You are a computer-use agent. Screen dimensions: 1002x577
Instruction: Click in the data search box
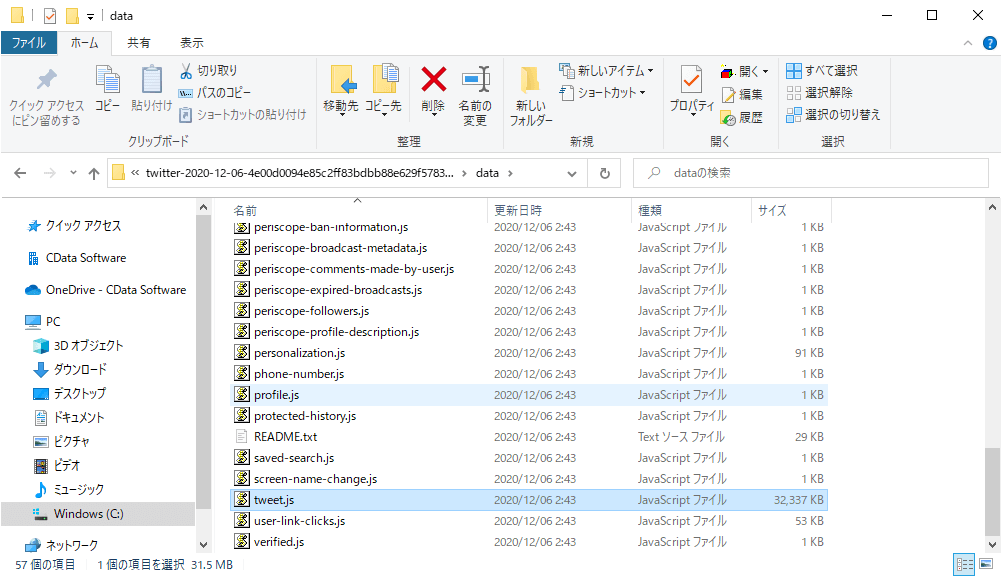point(811,173)
